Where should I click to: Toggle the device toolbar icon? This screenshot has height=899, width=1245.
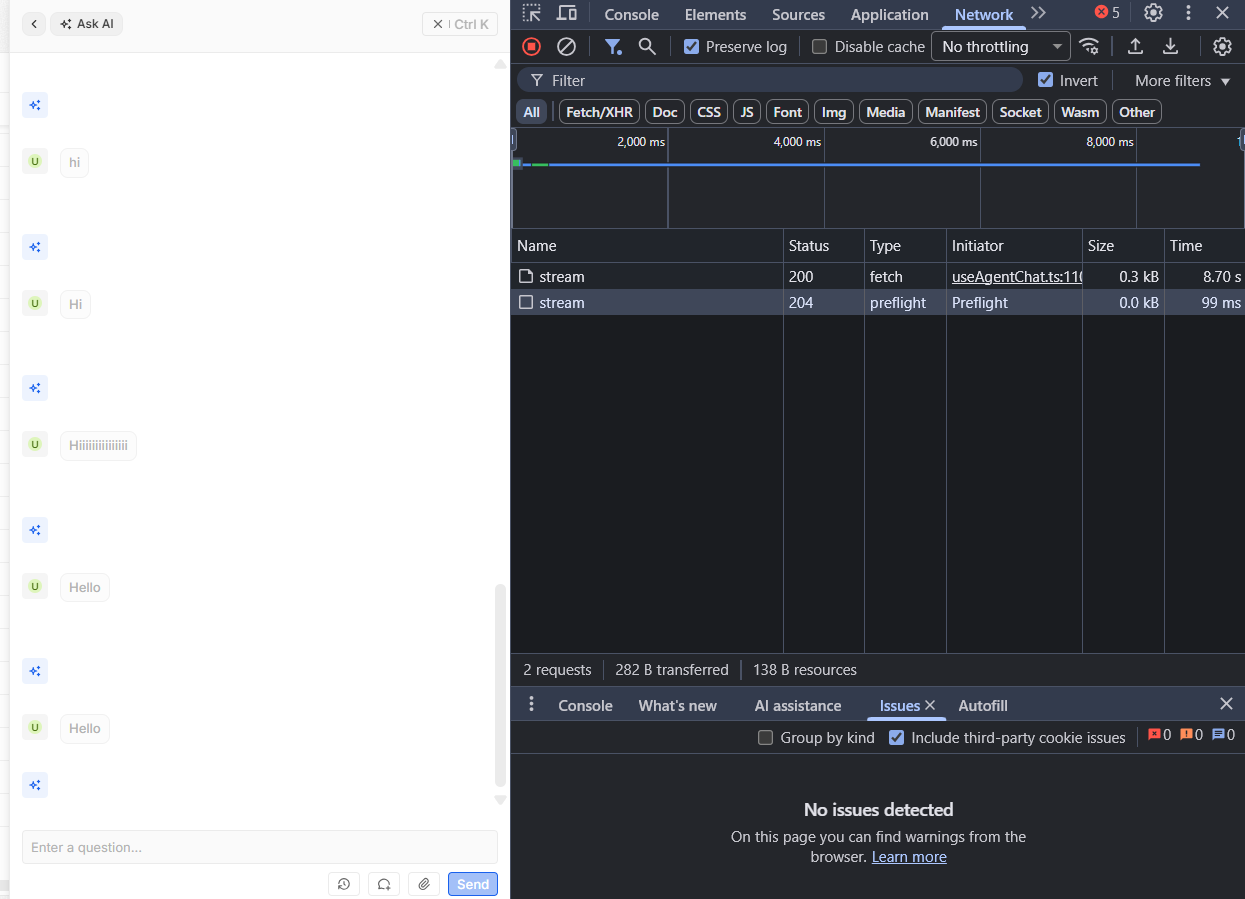pos(567,13)
